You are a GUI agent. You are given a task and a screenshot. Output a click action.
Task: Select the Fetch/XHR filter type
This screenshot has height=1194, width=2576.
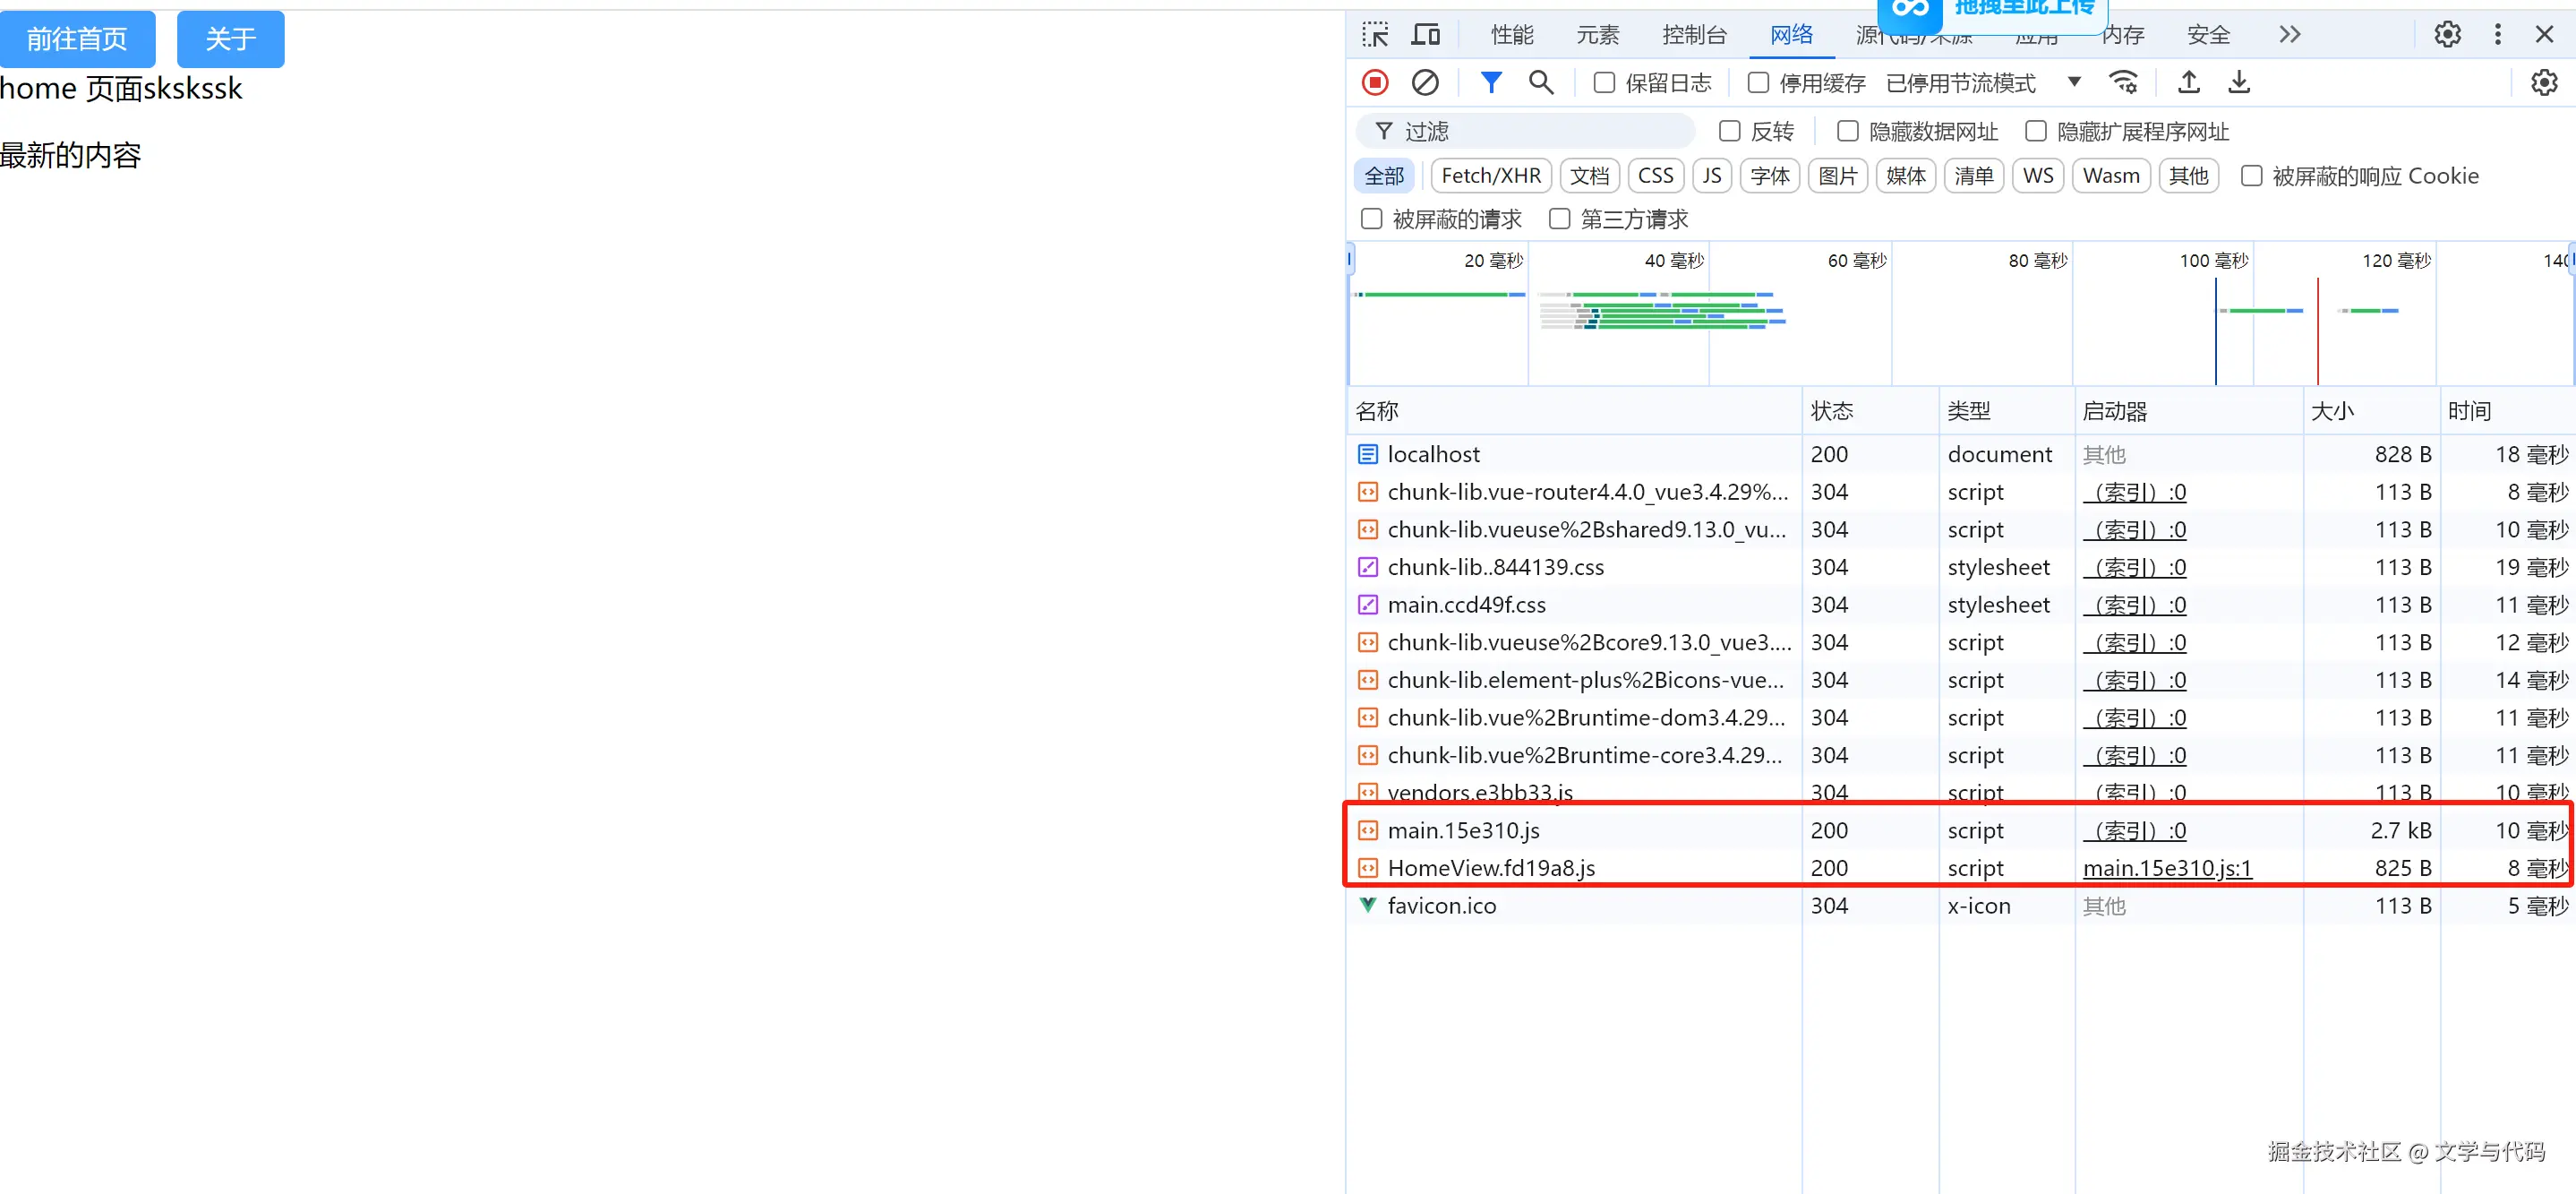tap(1490, 176)
